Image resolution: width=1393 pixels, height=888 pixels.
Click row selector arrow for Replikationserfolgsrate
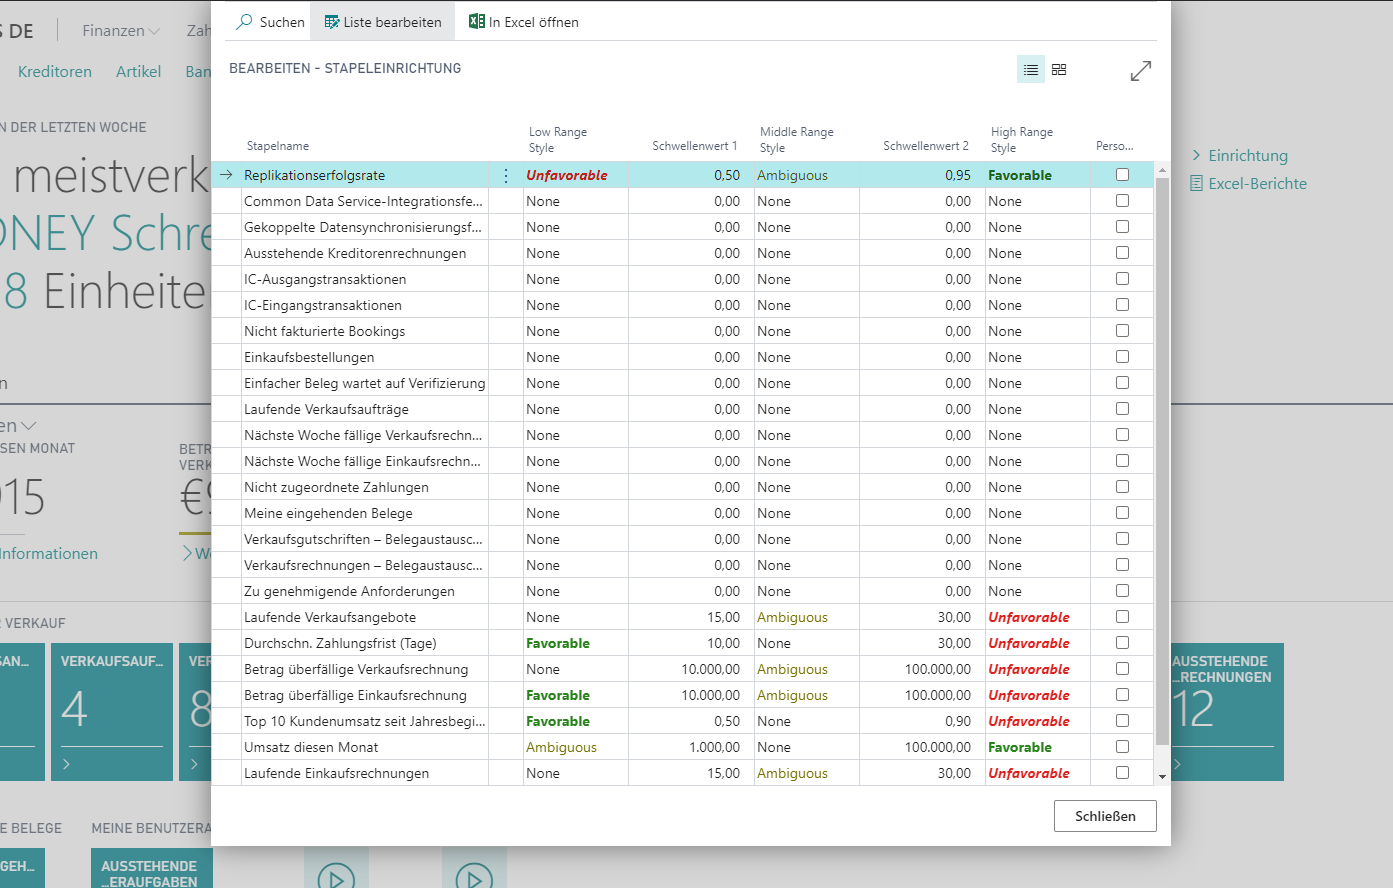coord(226,175)
